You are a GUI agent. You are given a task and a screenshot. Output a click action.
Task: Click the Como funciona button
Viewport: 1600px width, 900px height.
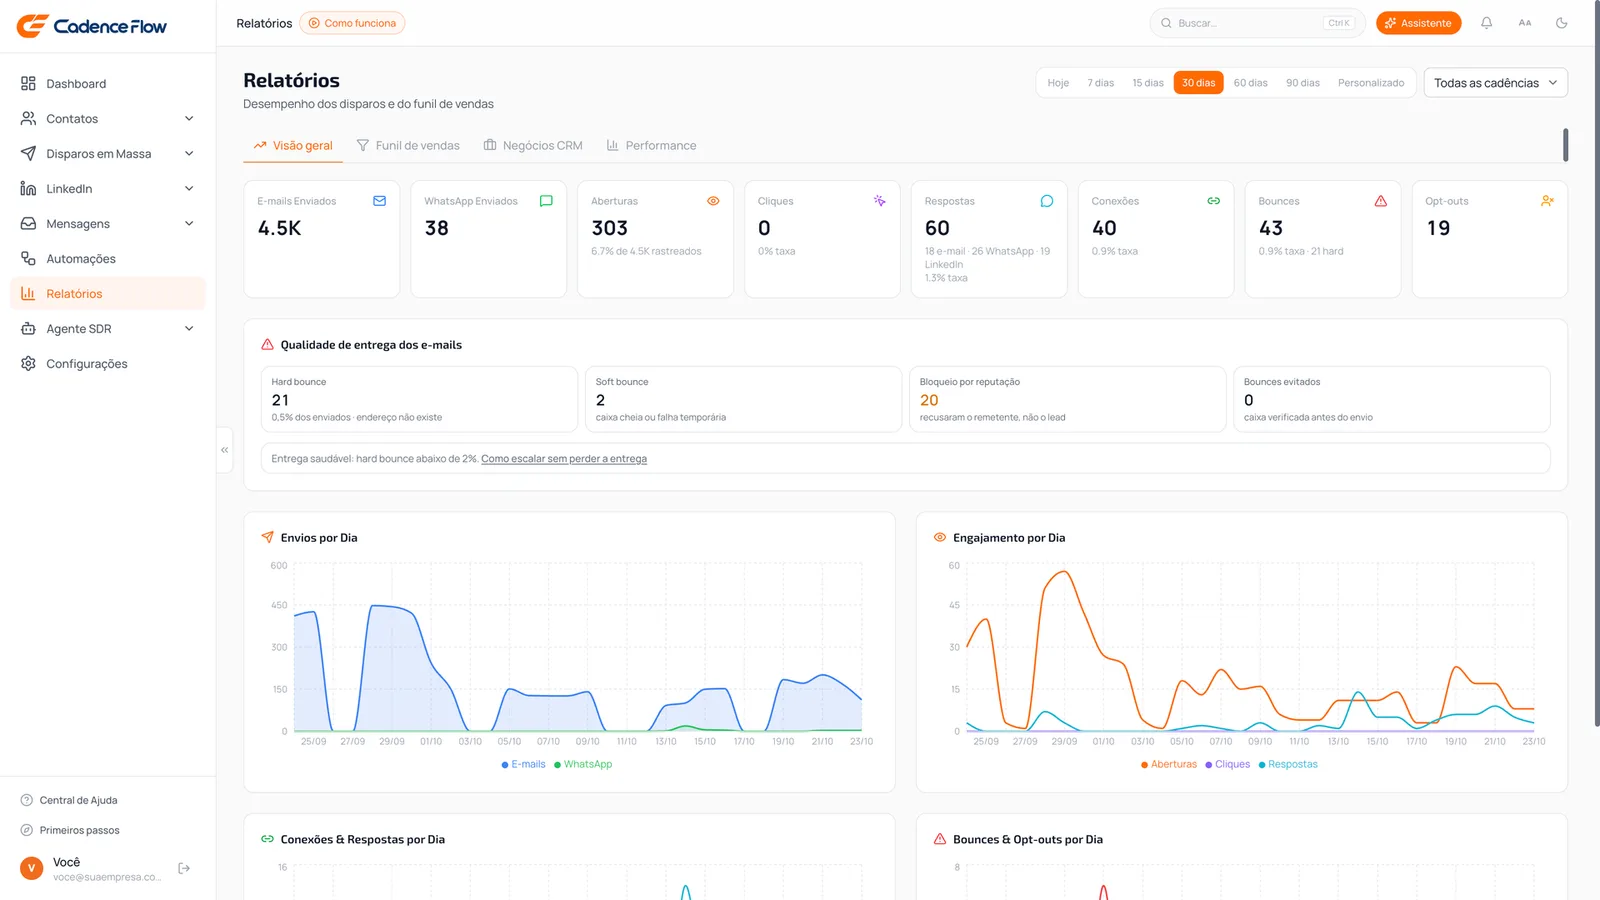coord(352,23)
